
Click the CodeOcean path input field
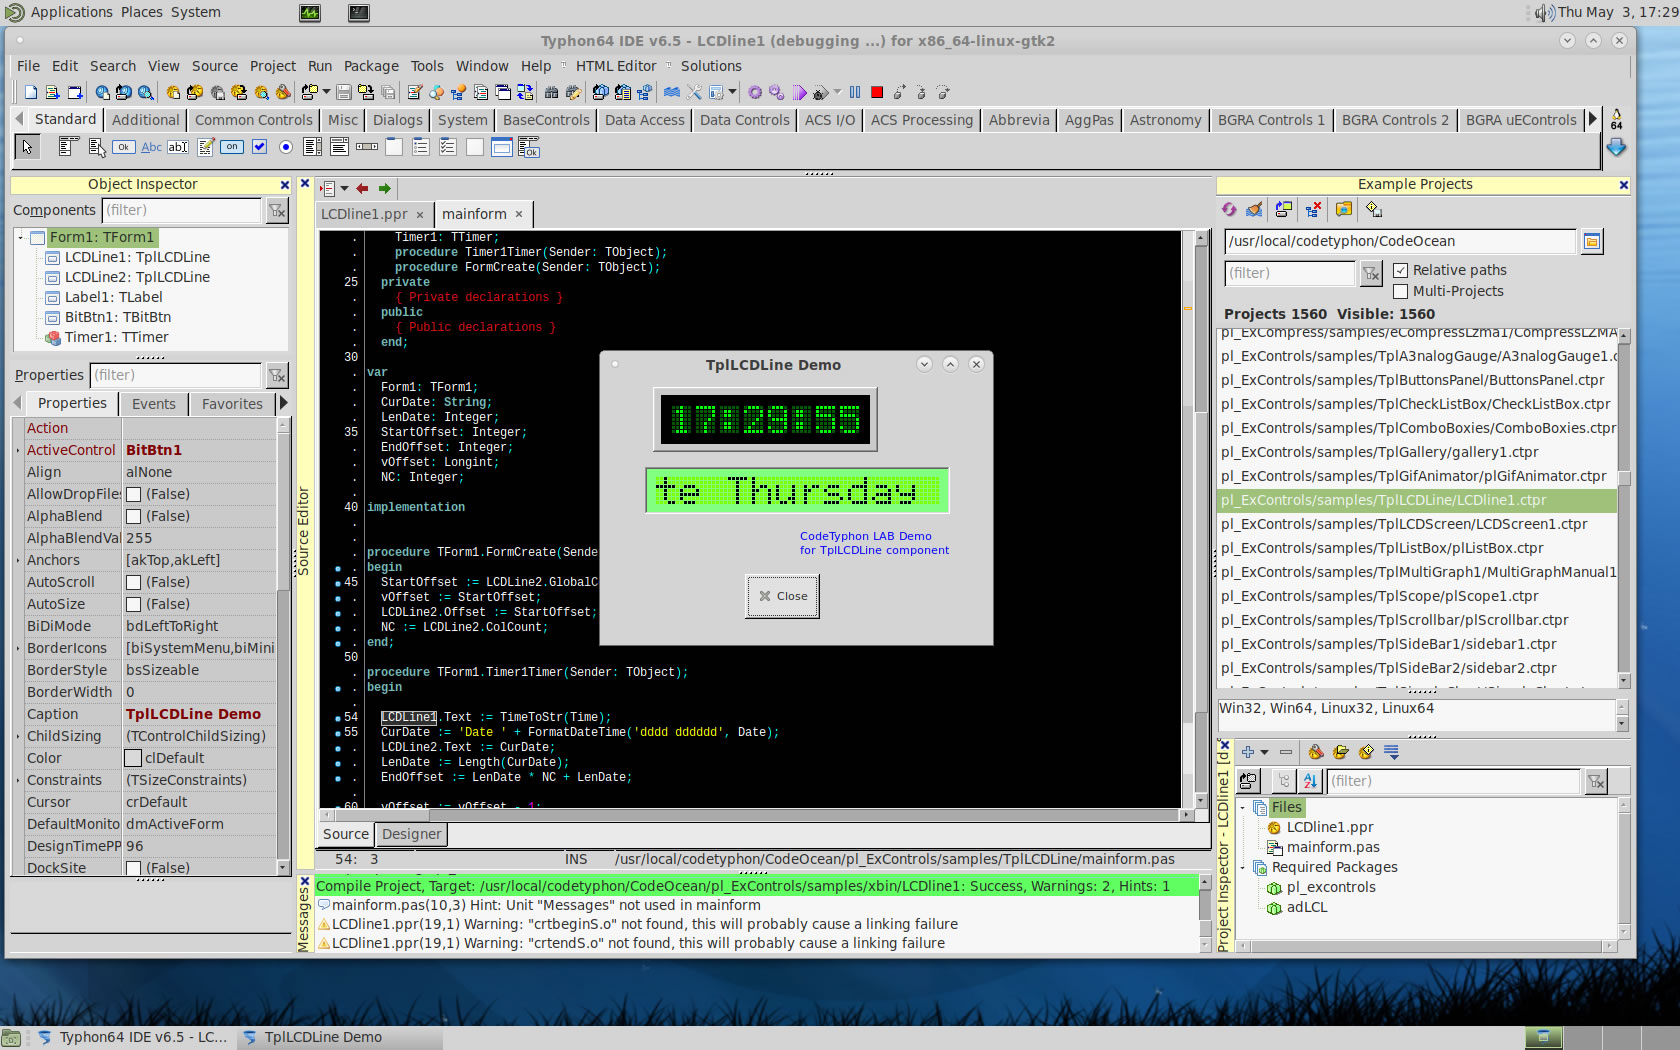[1401, 241]
